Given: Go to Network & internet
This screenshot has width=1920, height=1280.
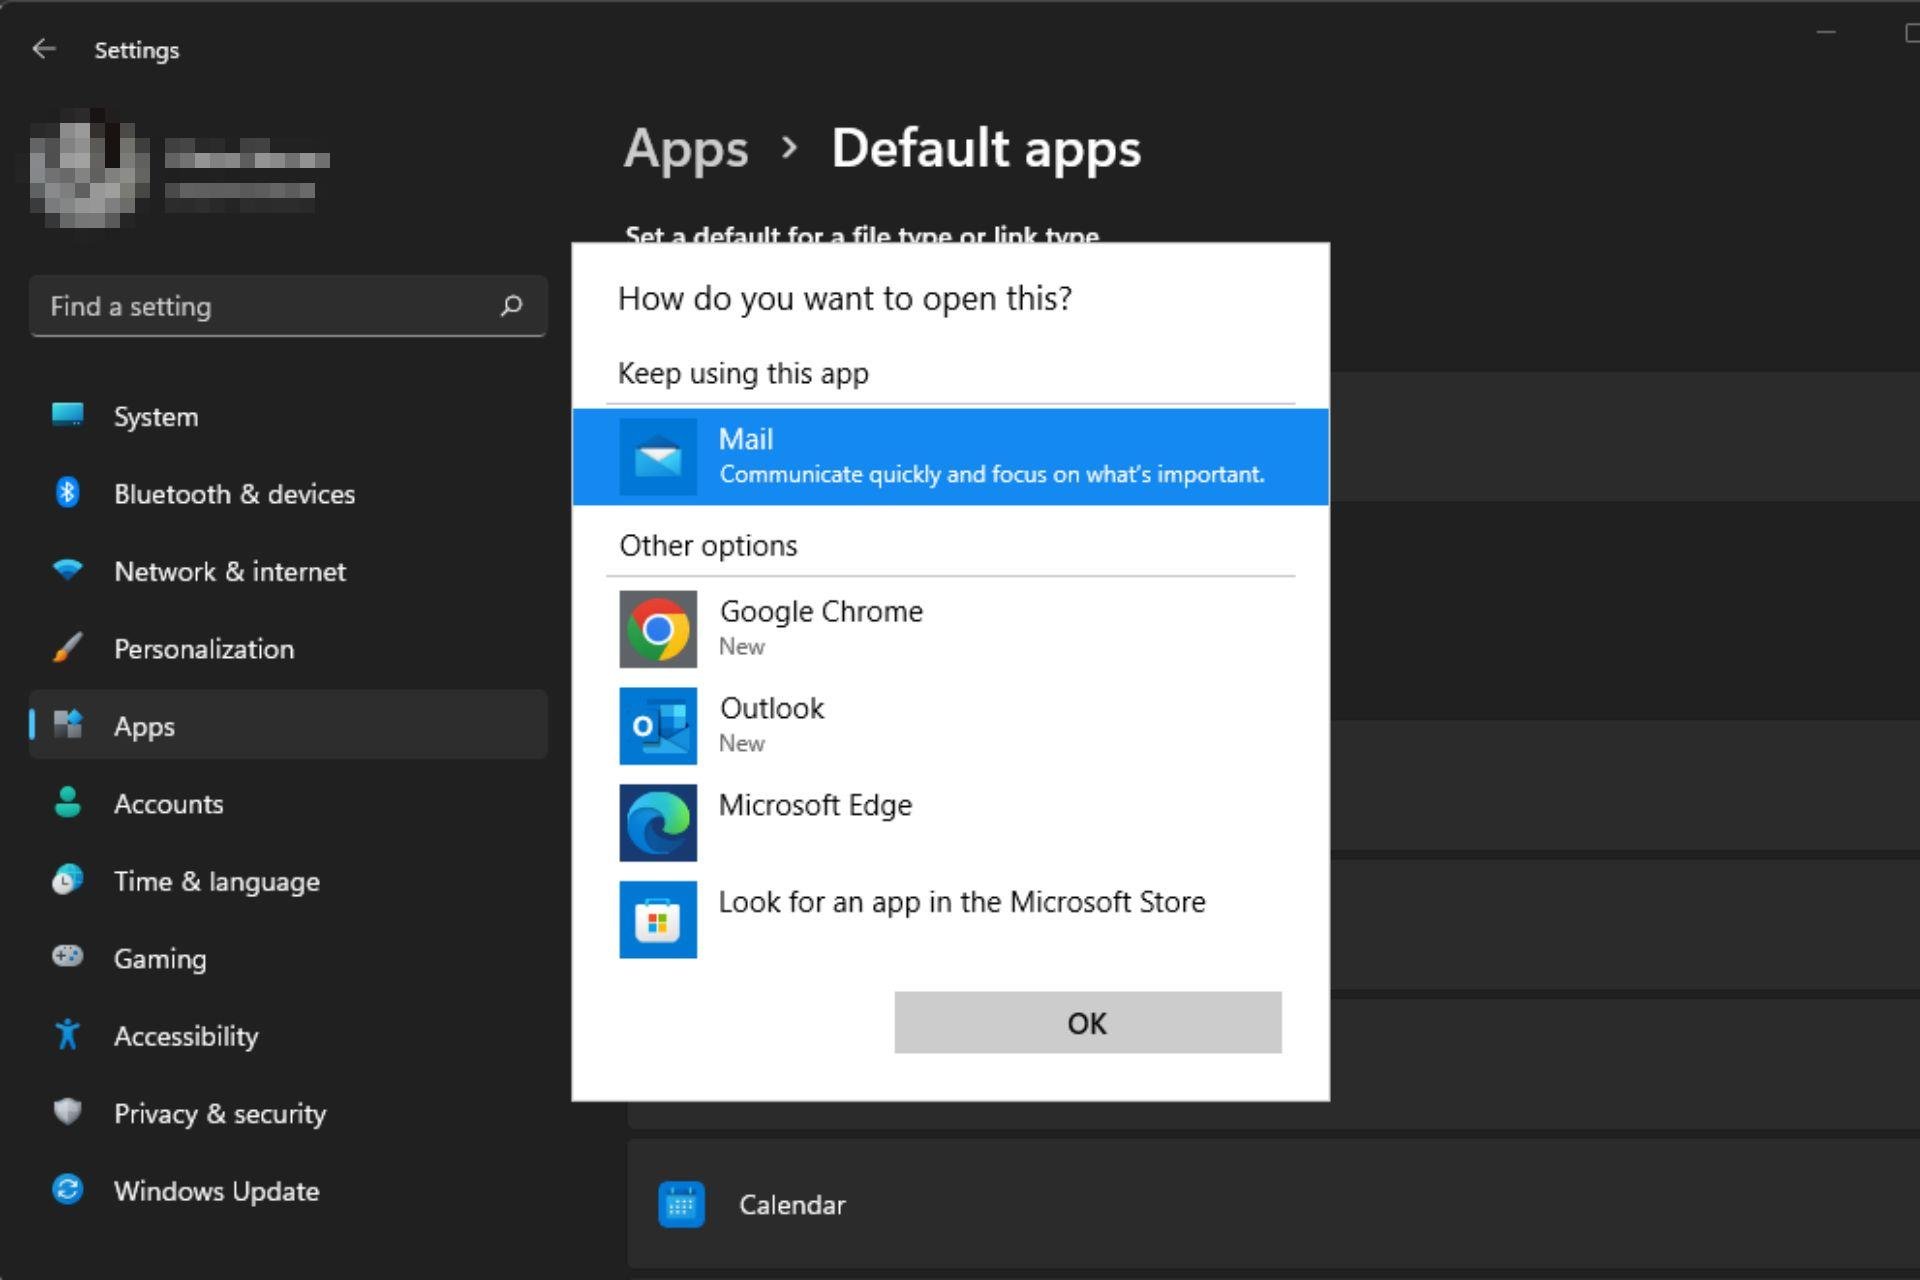Looking at the screenshot, I should [288, 571].
